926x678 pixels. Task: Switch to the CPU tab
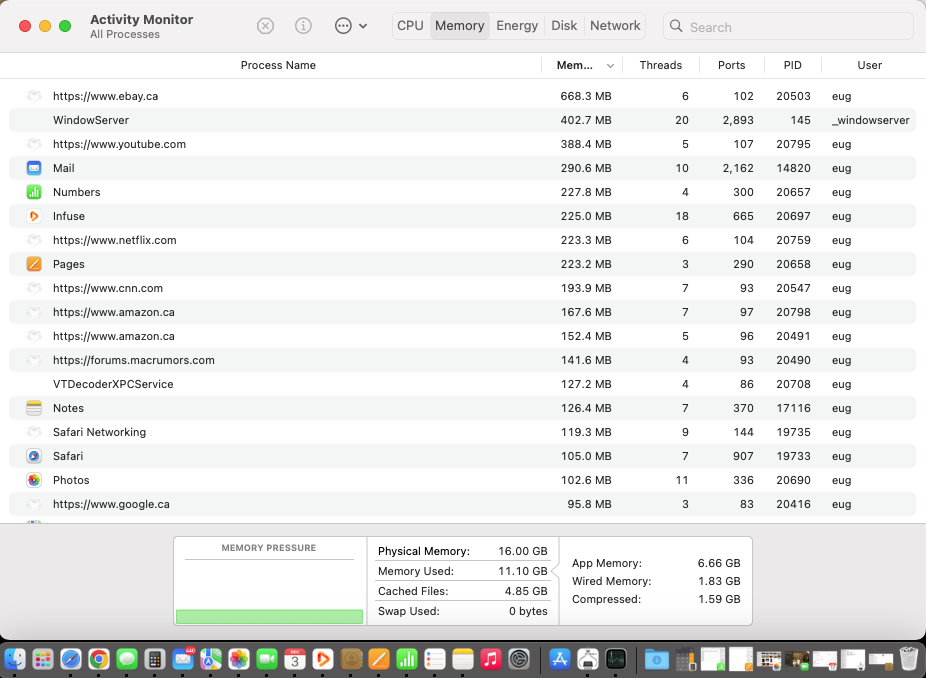410,25
